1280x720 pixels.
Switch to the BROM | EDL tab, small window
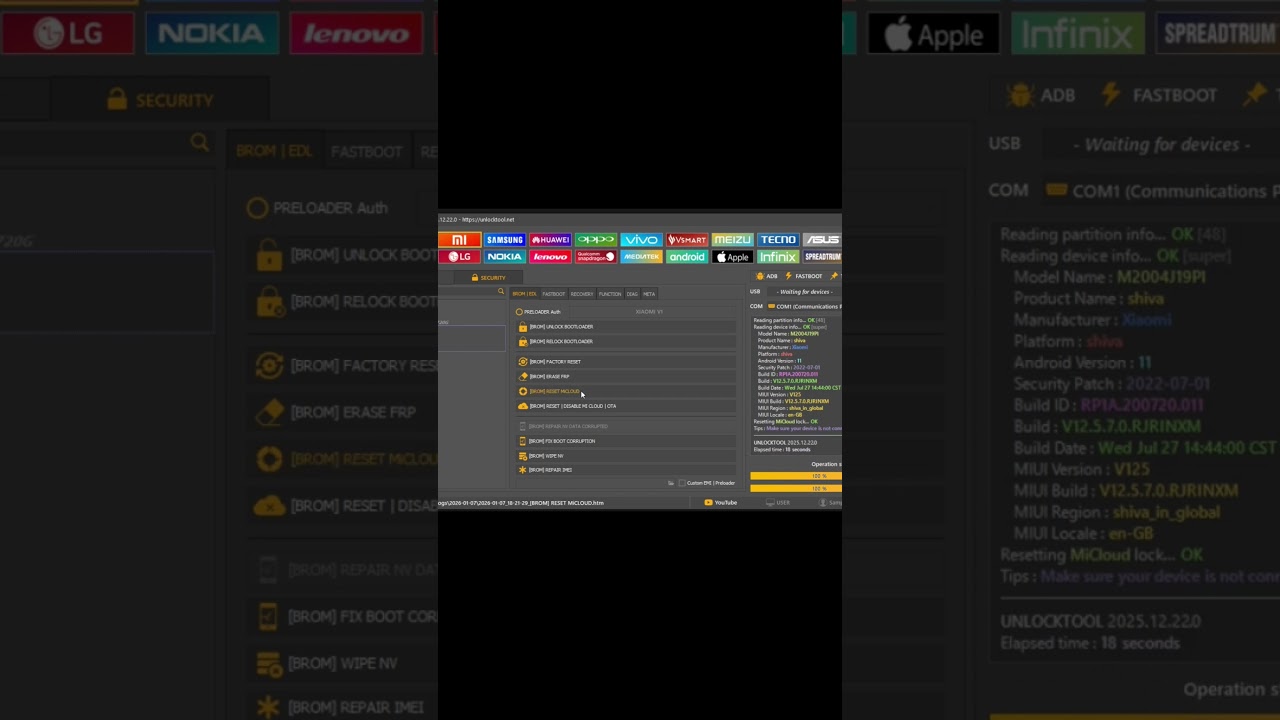525,294
